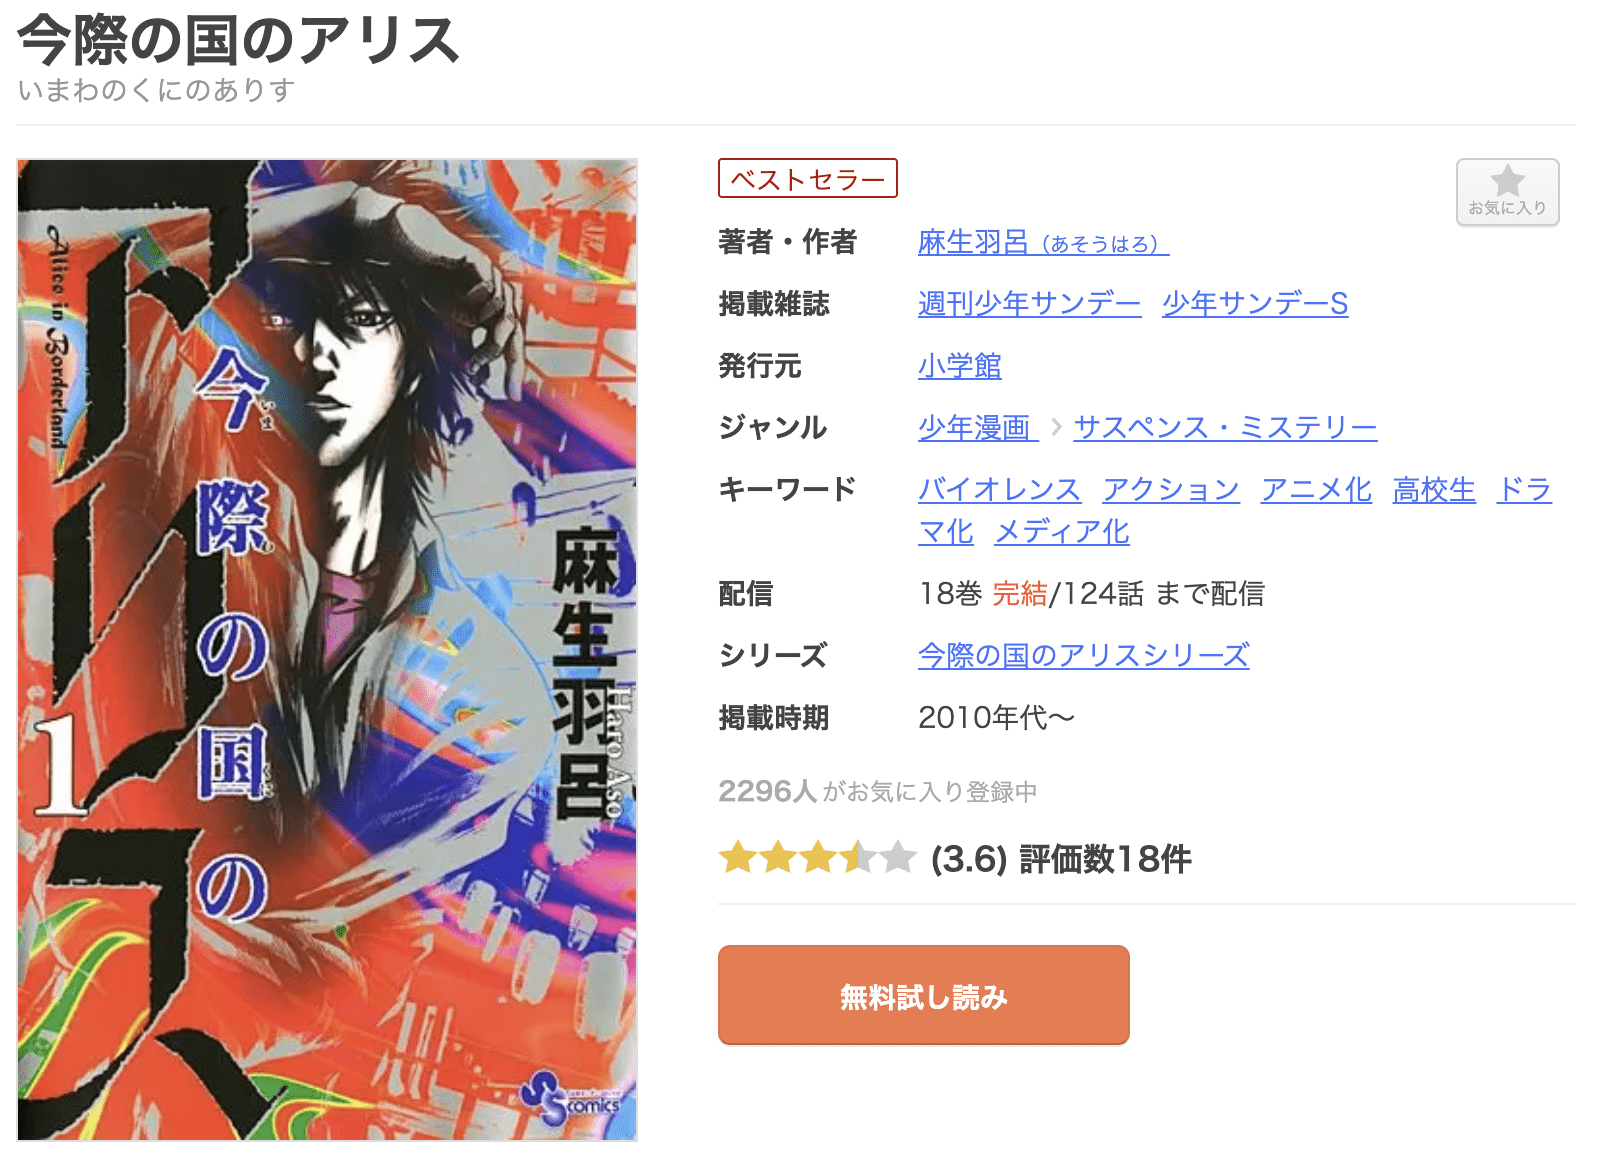Open the 週刊少年サンデー magazine link
Screen dimensions: 1612x1166
(1029, 304)
